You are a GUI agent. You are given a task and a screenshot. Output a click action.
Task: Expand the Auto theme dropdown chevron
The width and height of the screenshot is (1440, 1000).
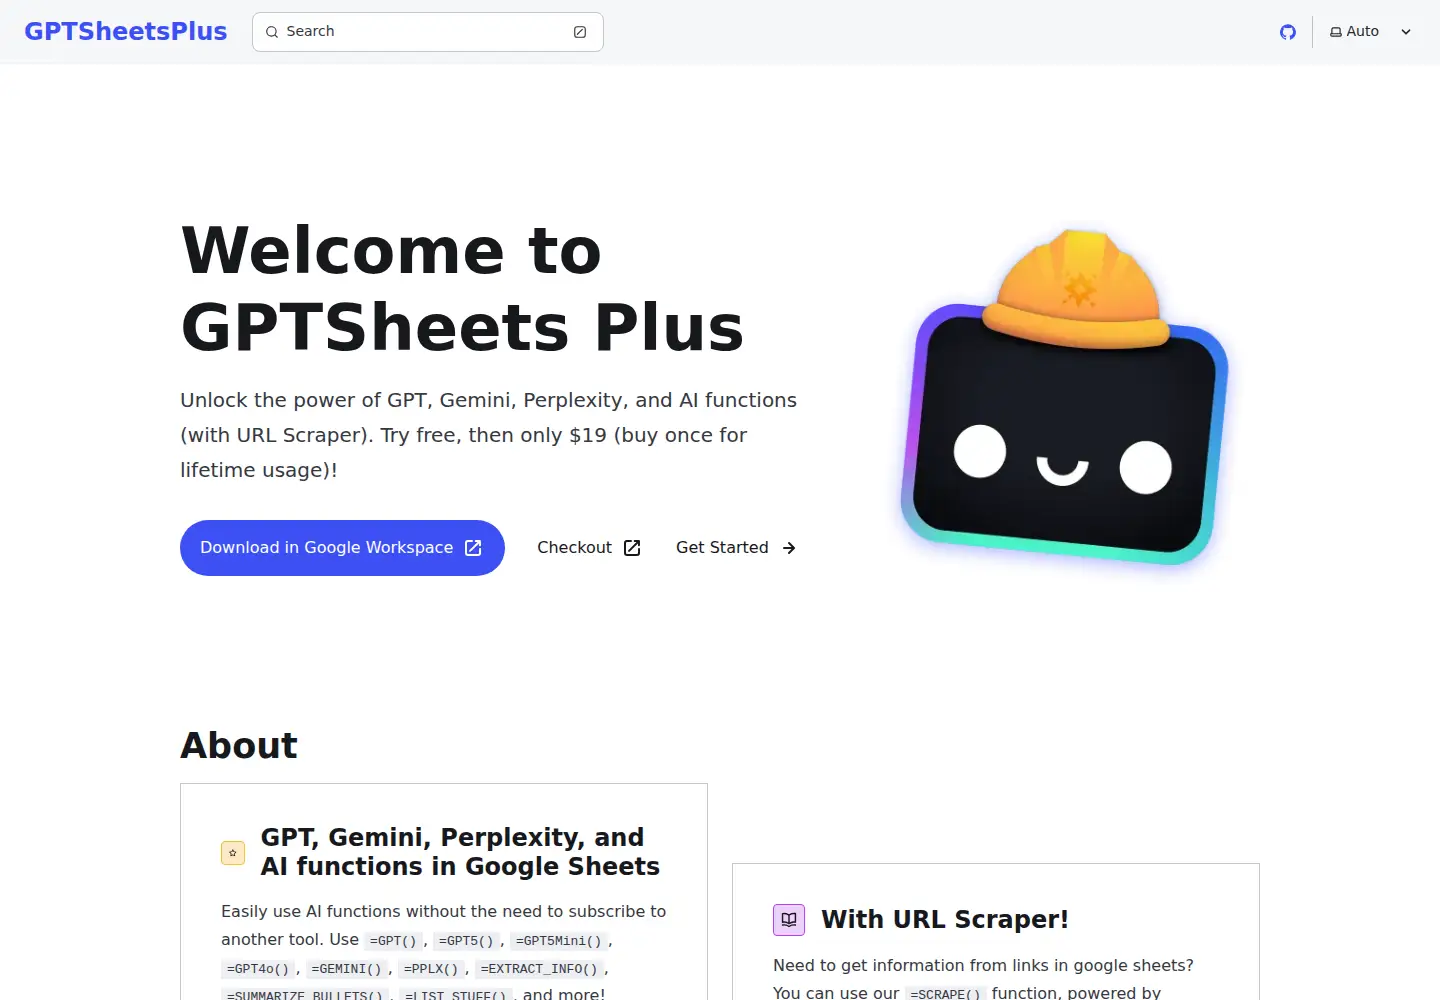1406,32
